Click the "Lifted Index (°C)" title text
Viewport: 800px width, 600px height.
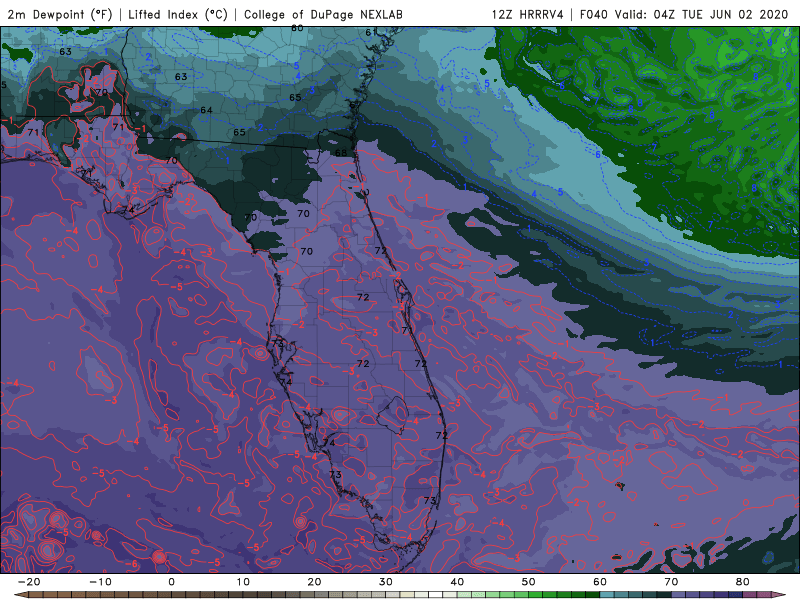[x=178, y=14]
